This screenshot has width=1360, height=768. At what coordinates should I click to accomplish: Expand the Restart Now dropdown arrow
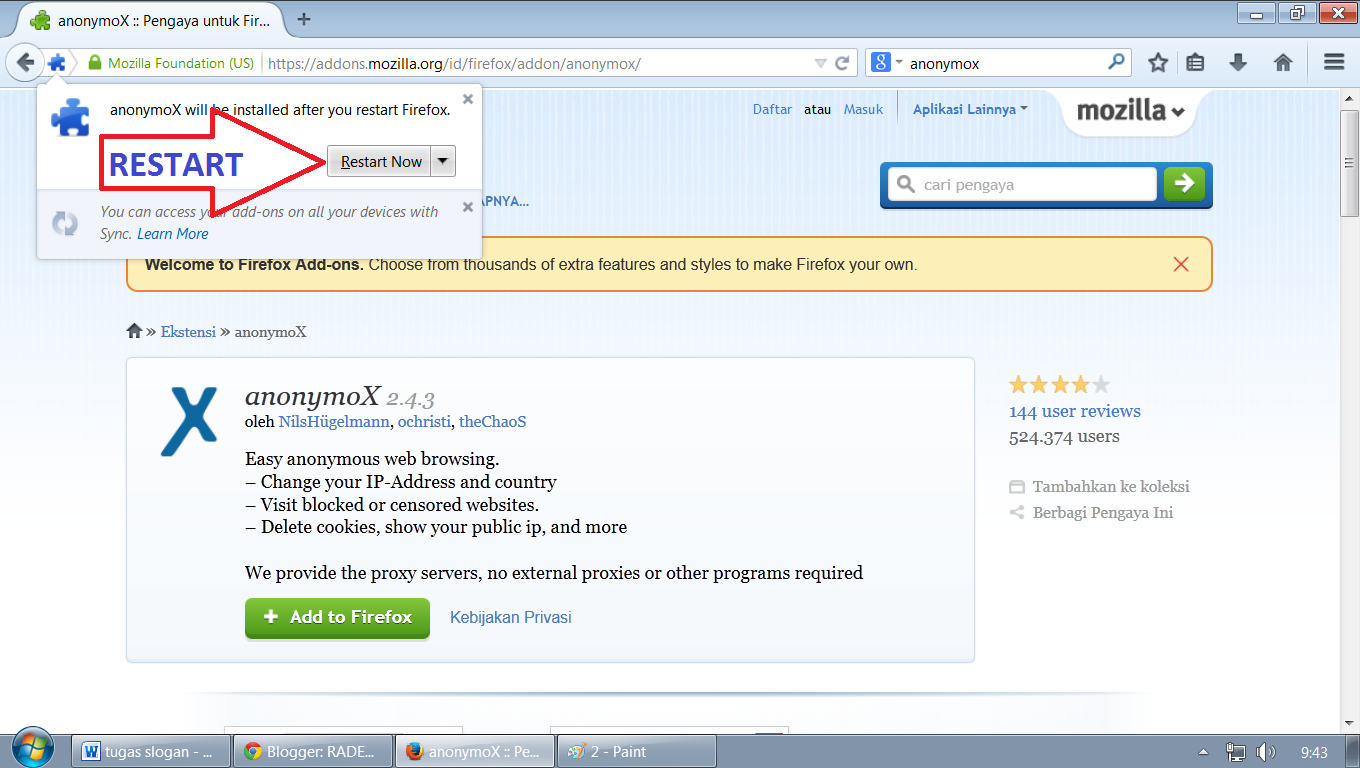(x=444, y=162)
